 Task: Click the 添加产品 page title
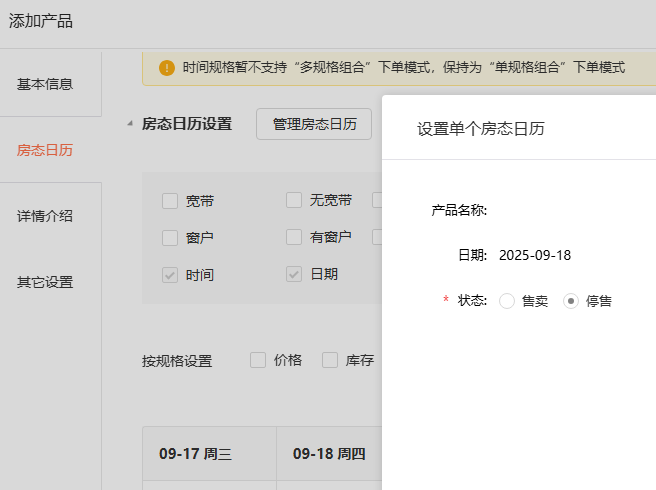pos(41,21)
